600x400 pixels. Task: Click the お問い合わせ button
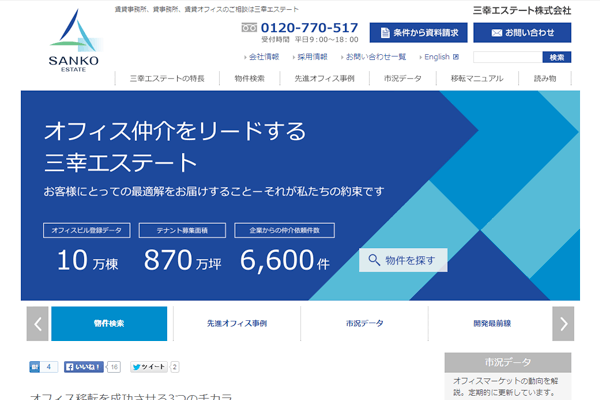tap(522, 33)
